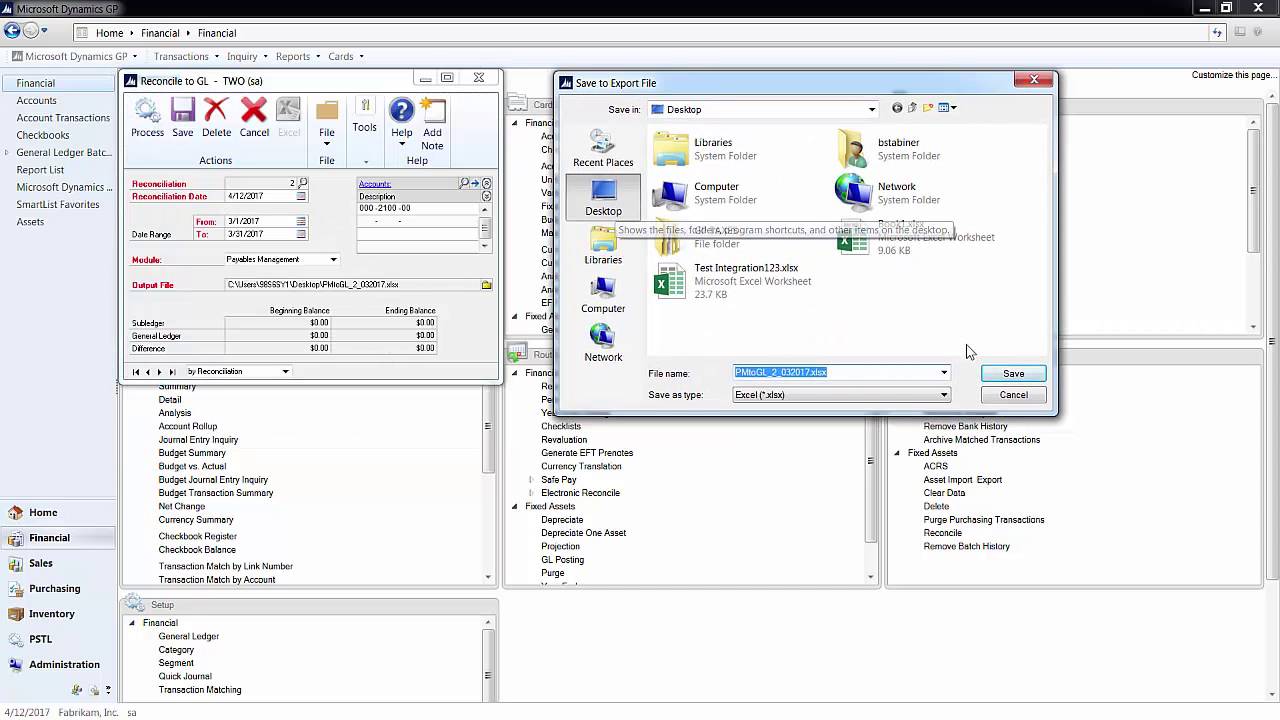Click Go To Last Folder Visited icon in dialog
Viewport: 1280px width, 720px height.
pos(897,108)
